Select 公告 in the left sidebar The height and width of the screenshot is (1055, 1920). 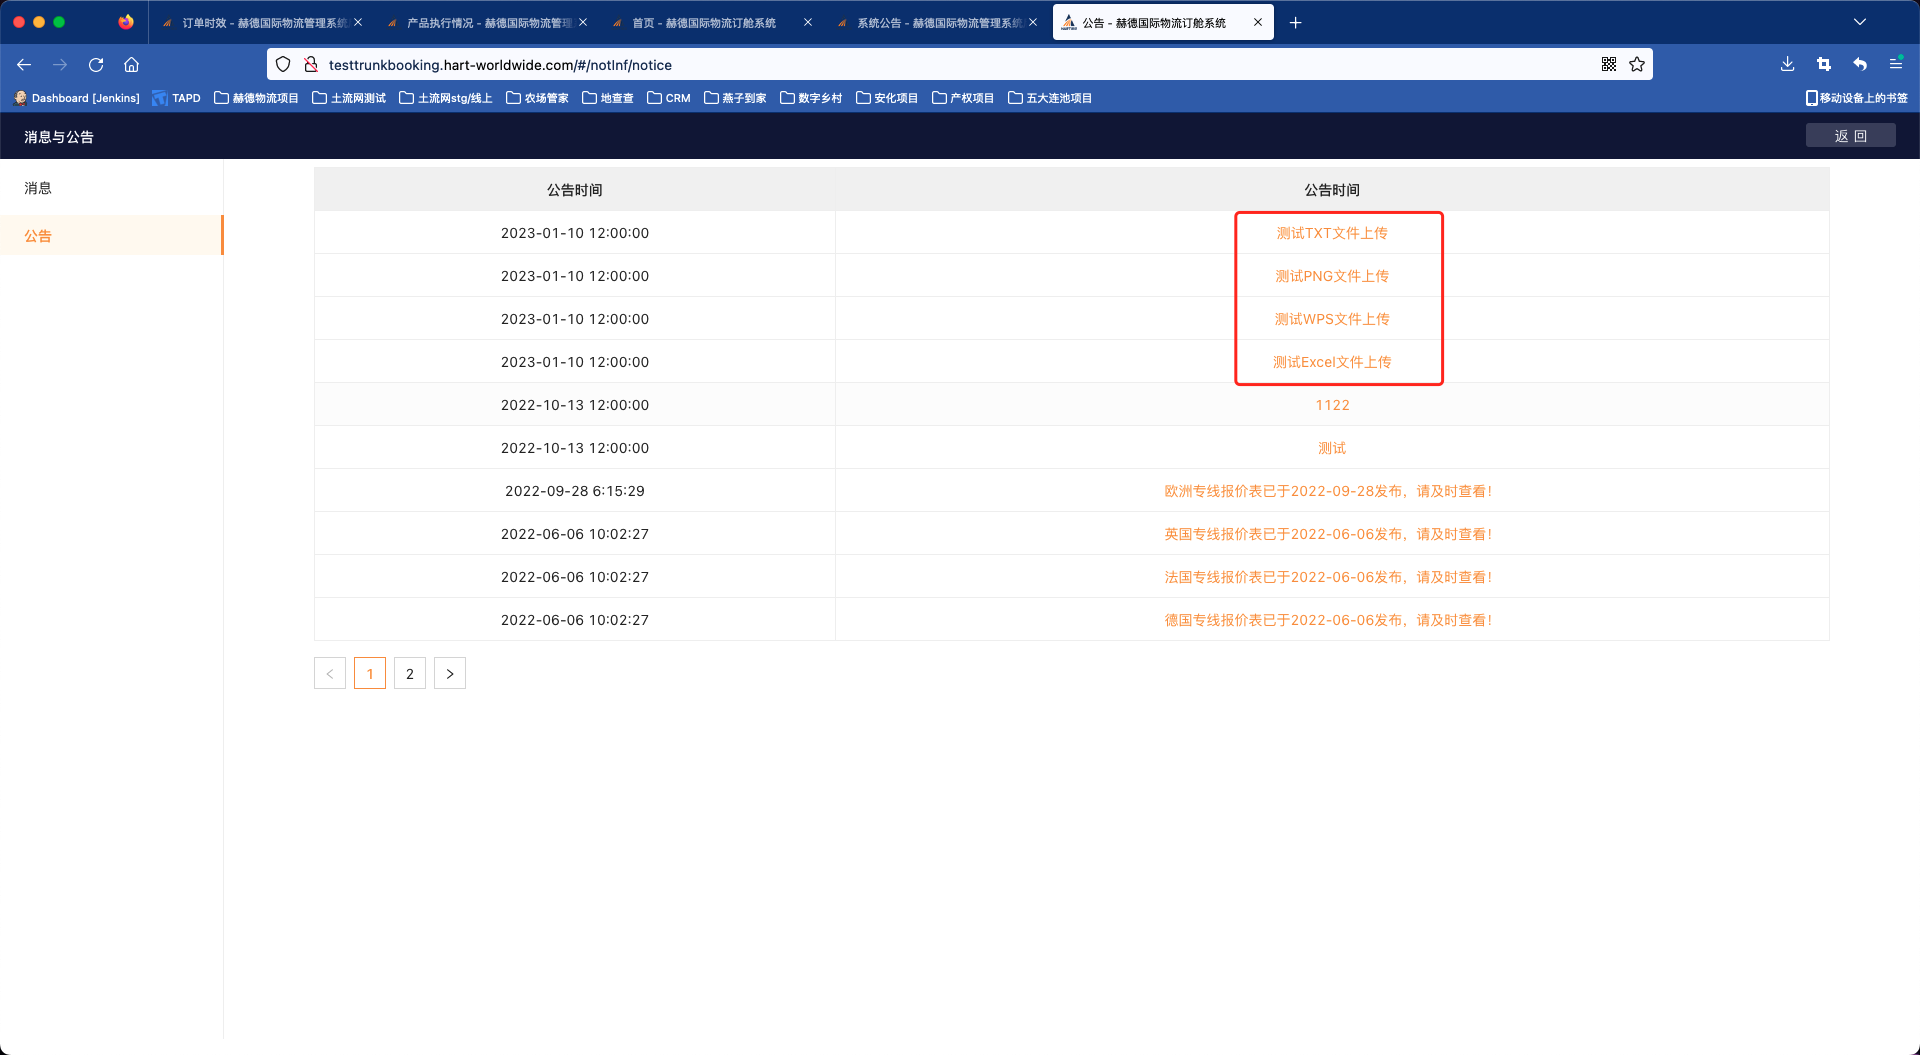point(38,236)
